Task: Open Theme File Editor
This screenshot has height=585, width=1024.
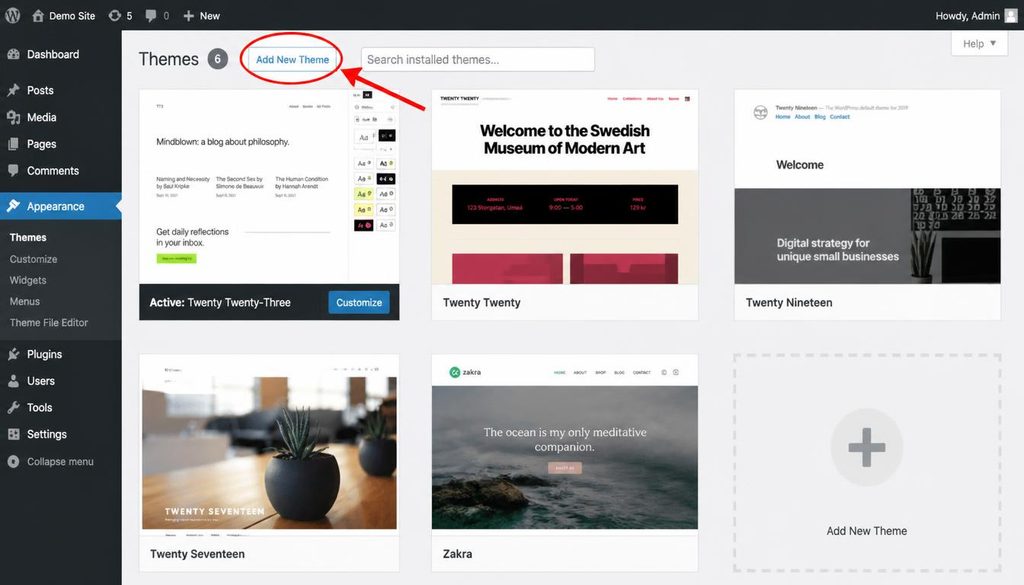Action: [x=49, y=322]
